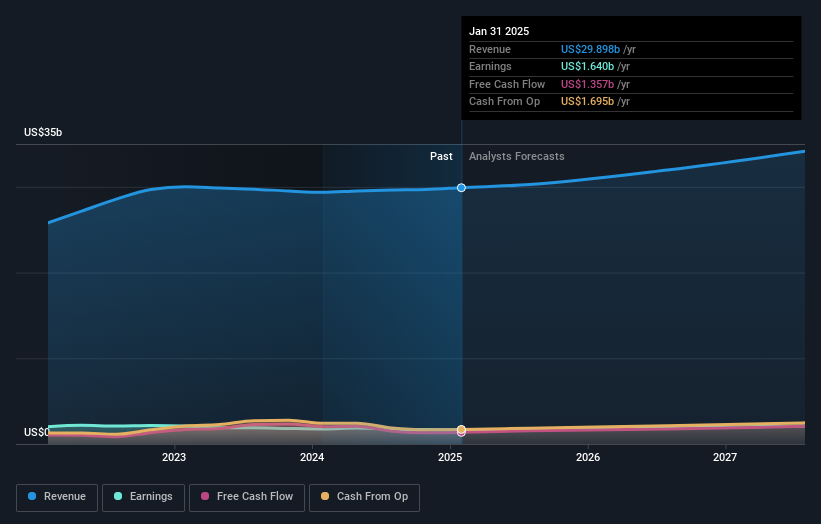The height and width of the screenshot is (524, 821).
Task: Click the Analysts Forecasts label
Action: click(x=517, y=156)
